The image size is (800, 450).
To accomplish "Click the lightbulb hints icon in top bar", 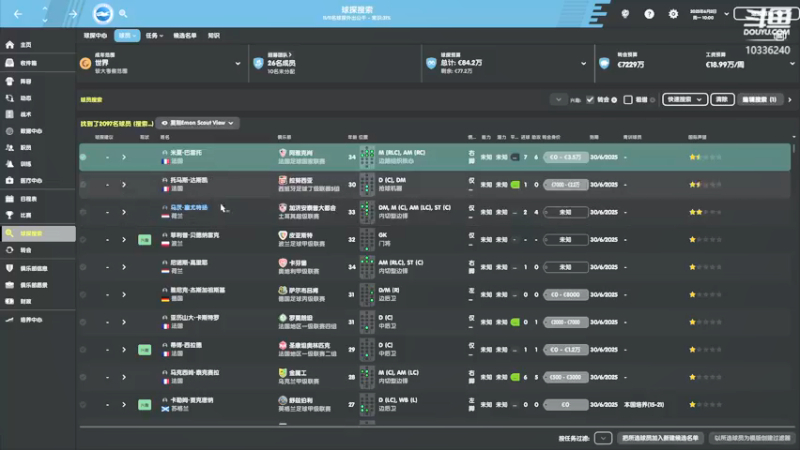I will [625, 14].
